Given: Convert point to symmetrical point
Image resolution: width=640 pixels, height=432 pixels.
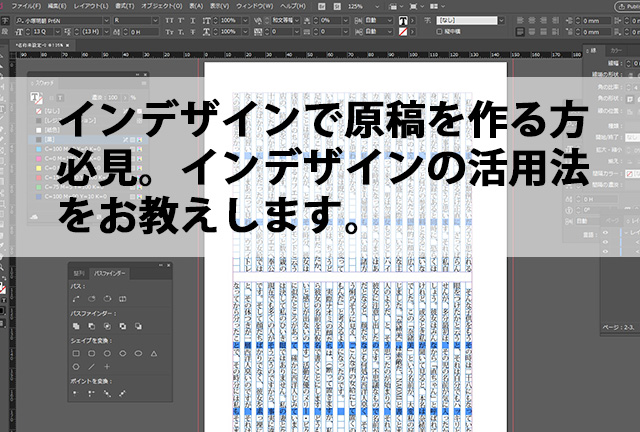Looking at the screenshot, I should [122, 394].
